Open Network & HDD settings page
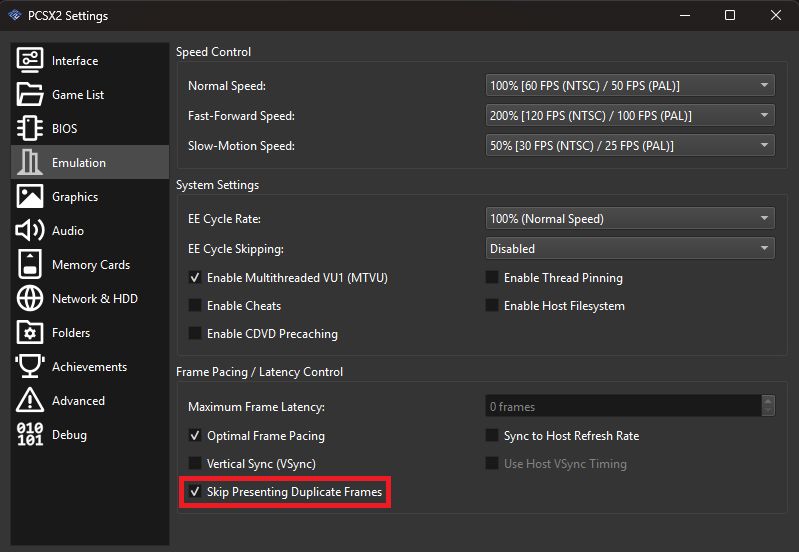This screenshot has width=799, height=552. coord(90,298)
